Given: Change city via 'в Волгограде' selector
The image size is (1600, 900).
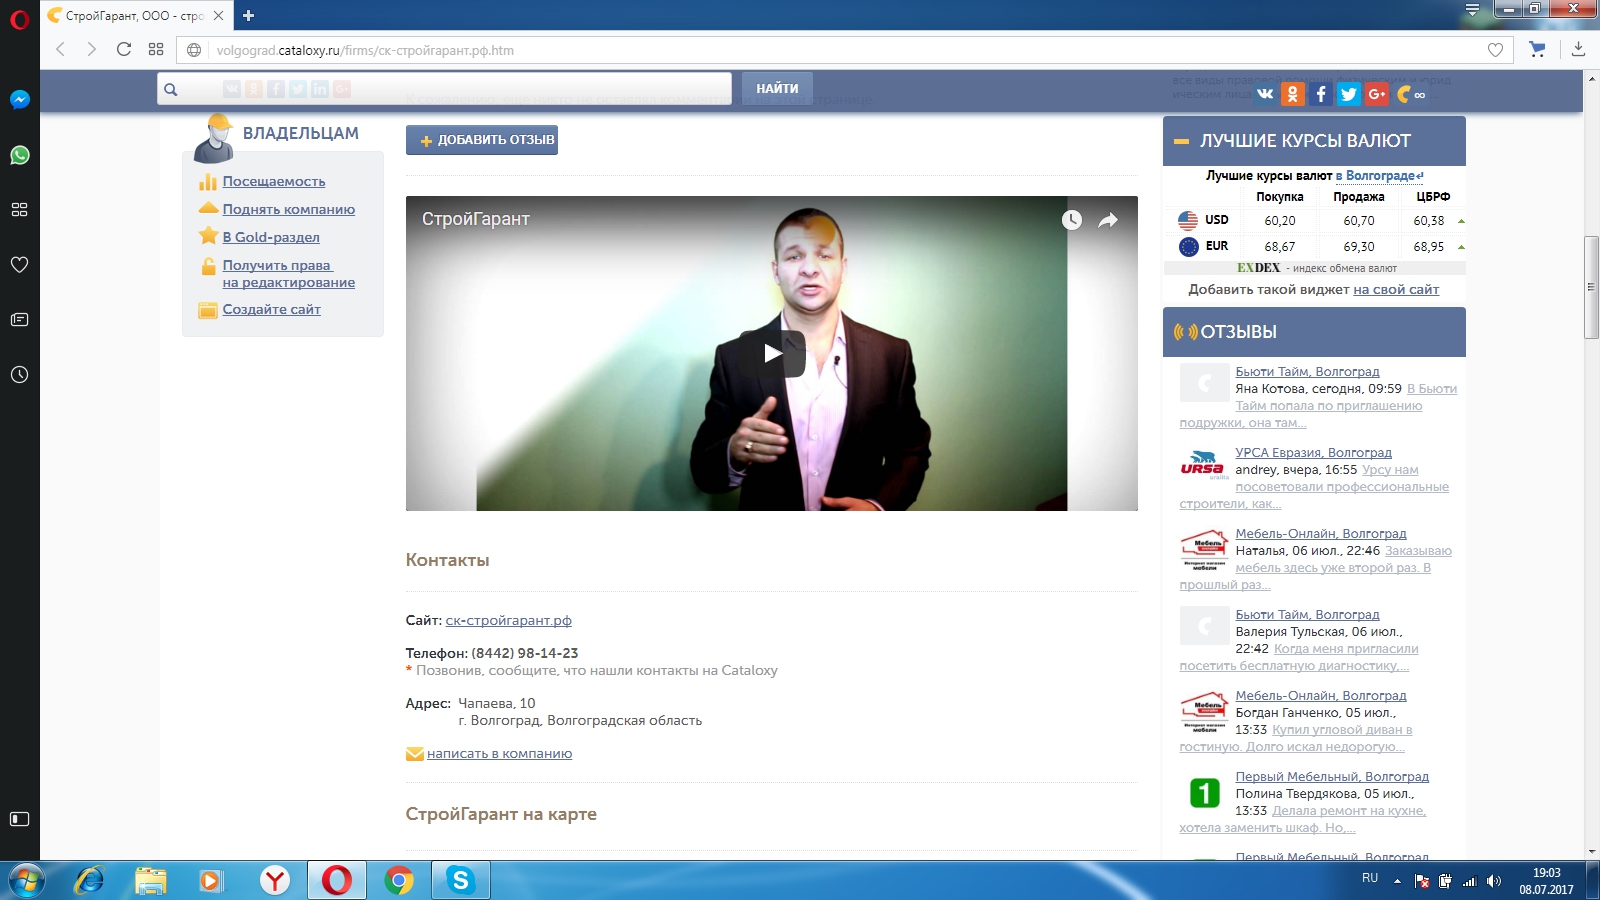Looking at the screenshot, I should [x=1379, y=176].
